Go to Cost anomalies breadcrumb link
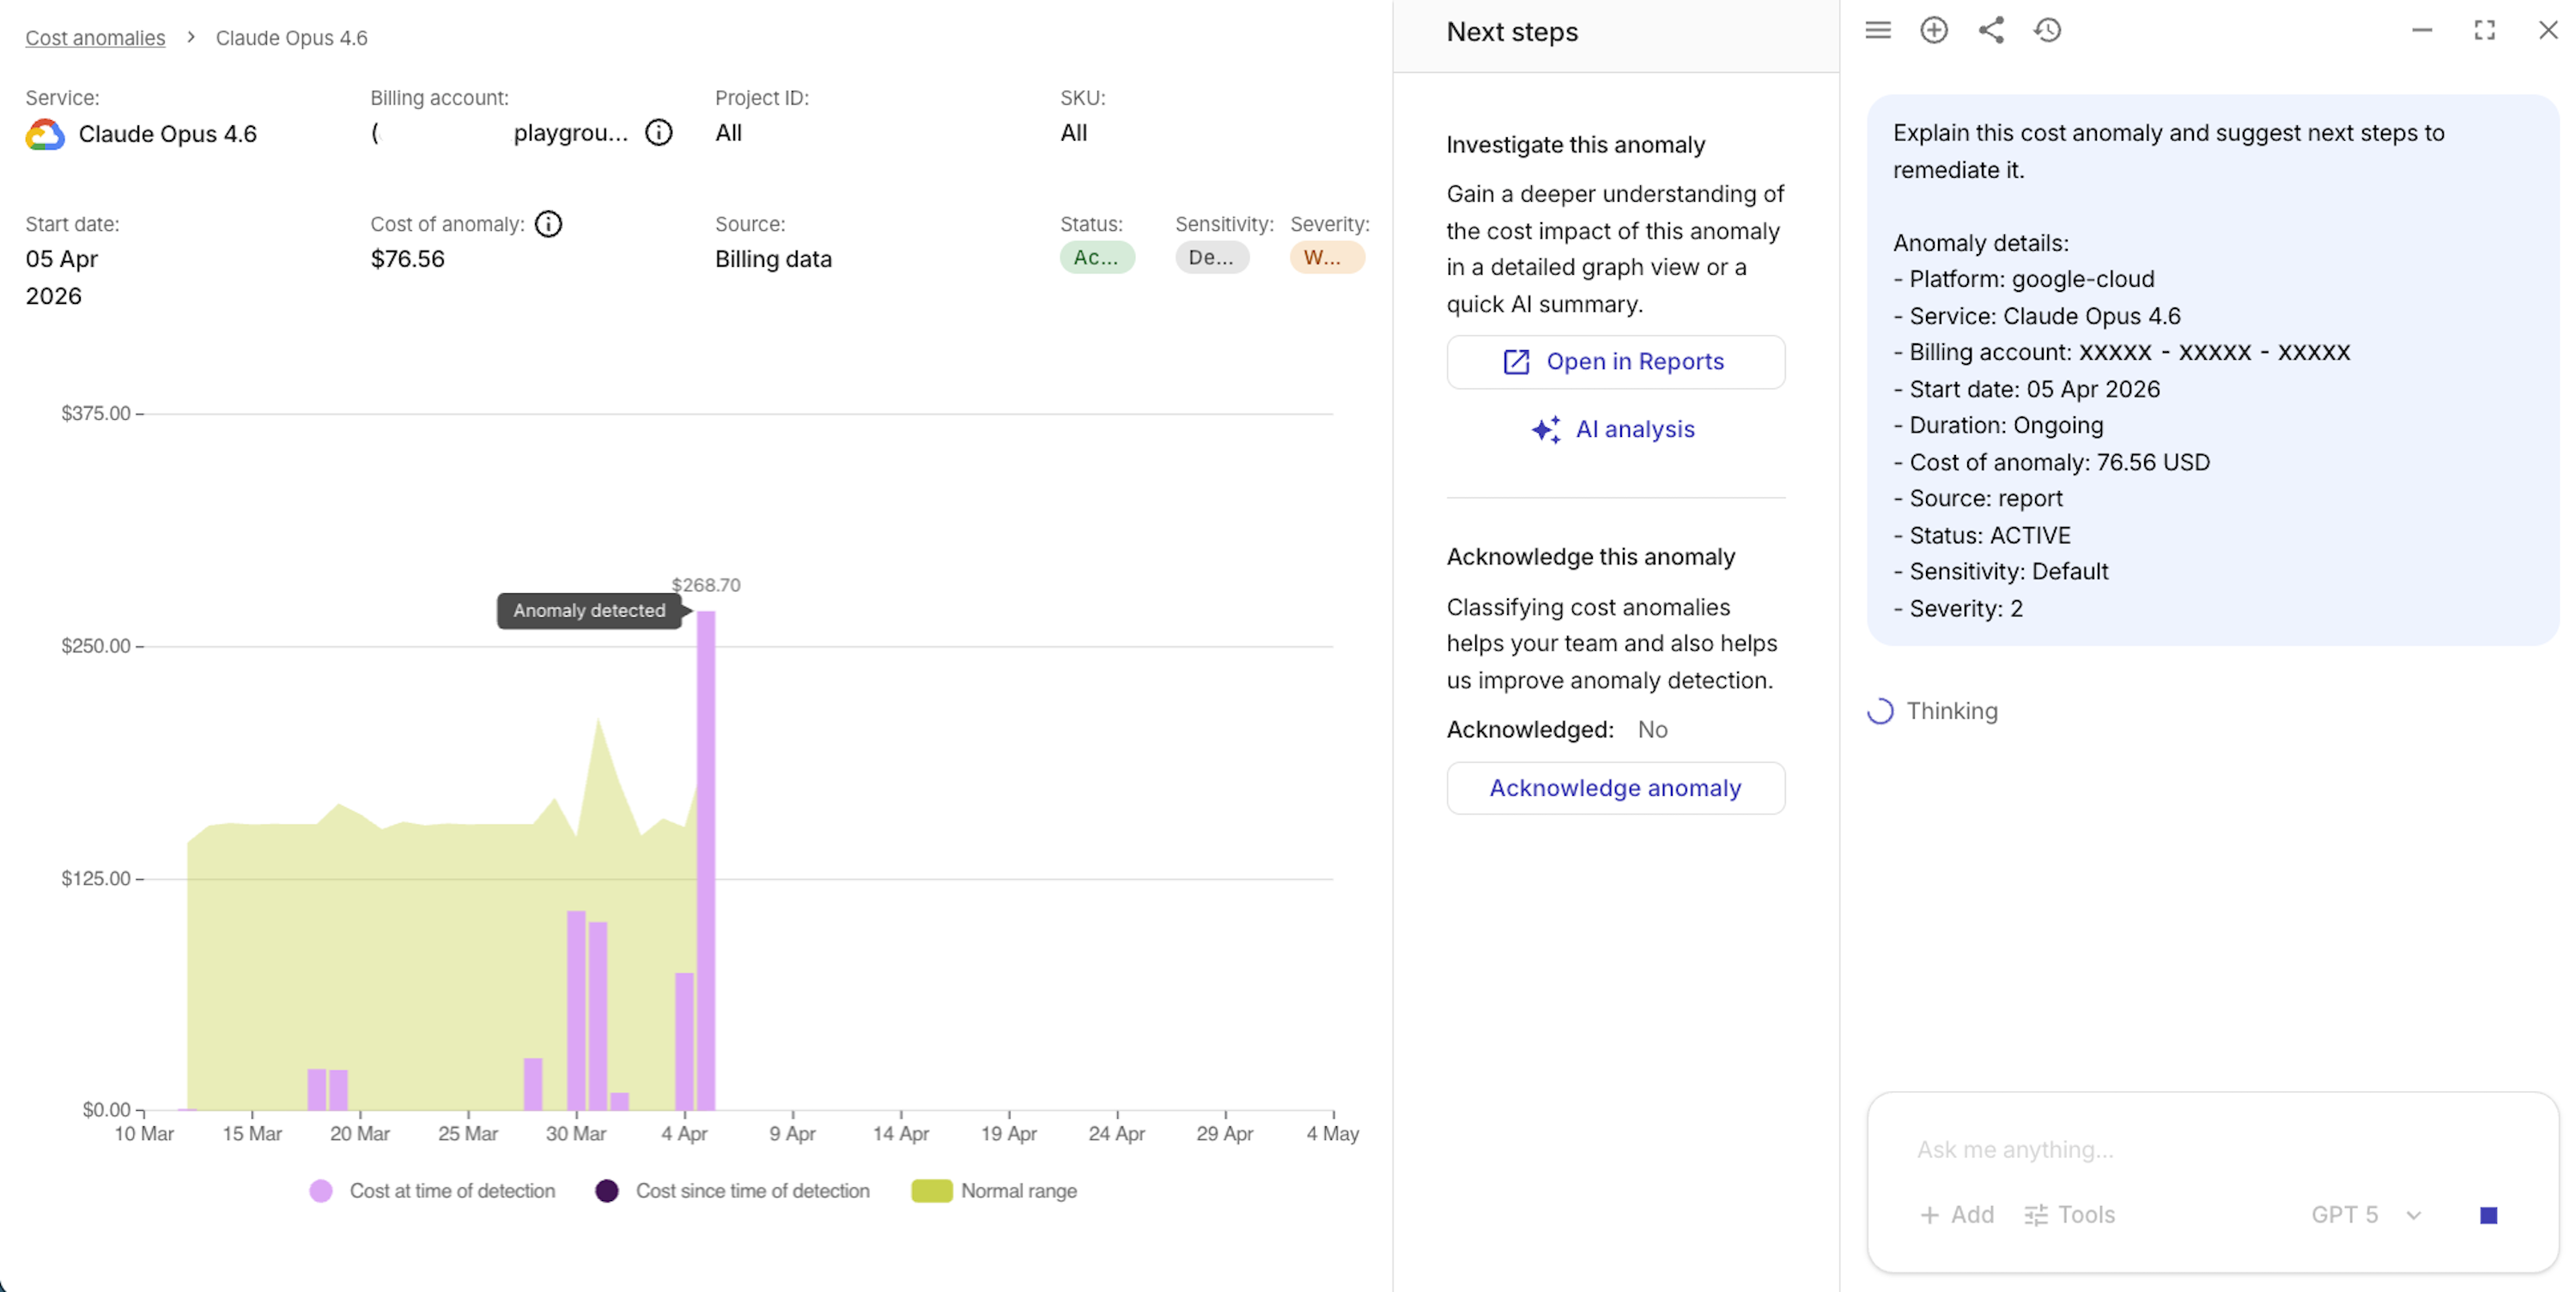 [95, 38]
